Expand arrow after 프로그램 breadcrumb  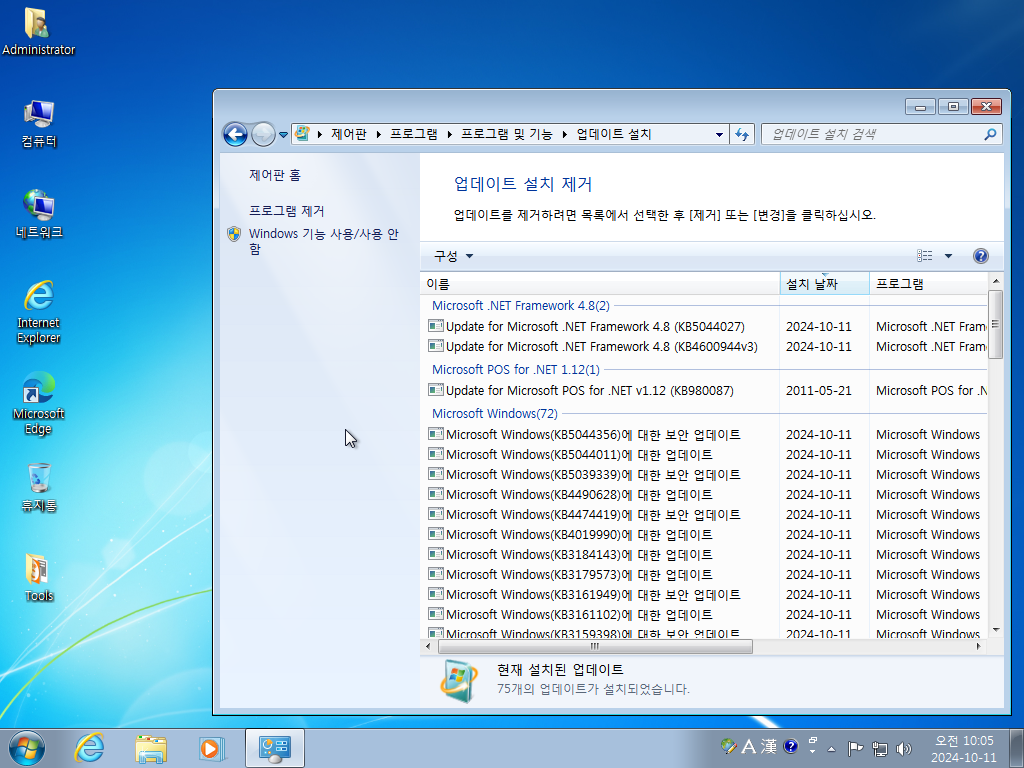(450, 135)
